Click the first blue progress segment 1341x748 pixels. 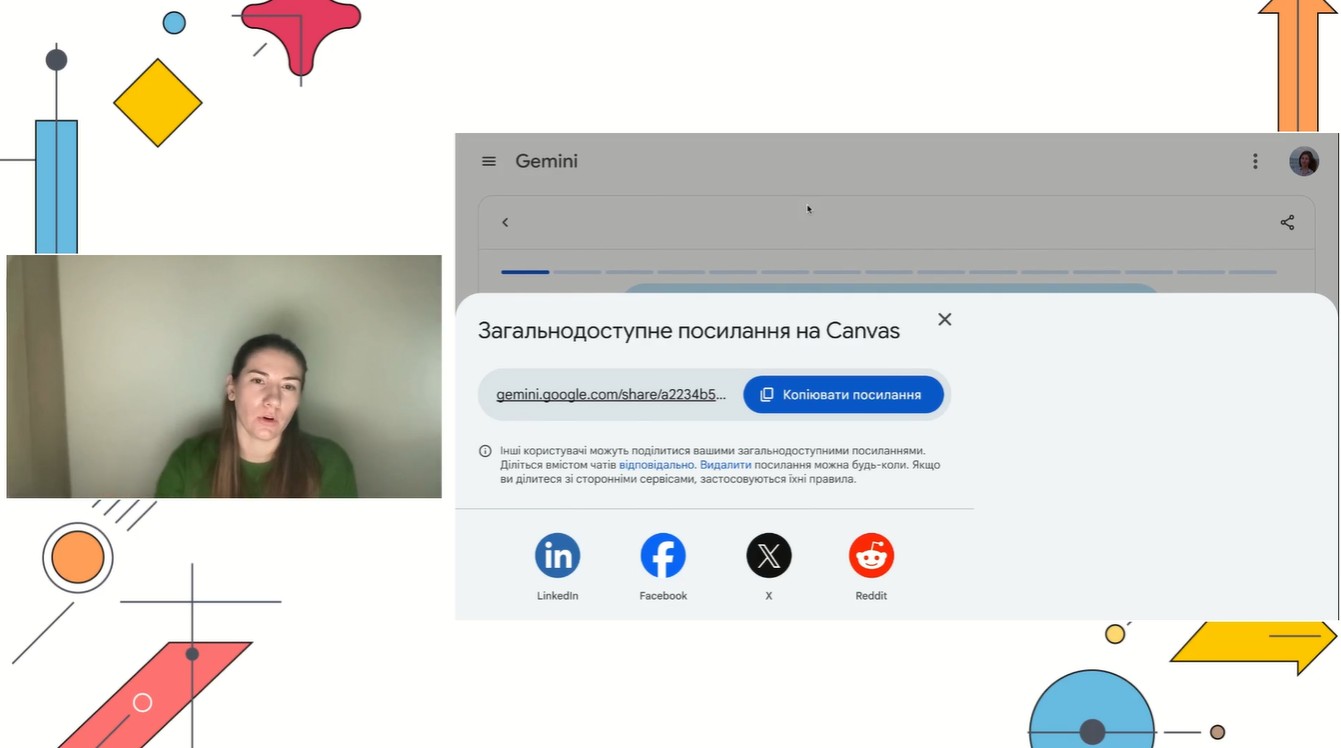[x=525, y=272]
